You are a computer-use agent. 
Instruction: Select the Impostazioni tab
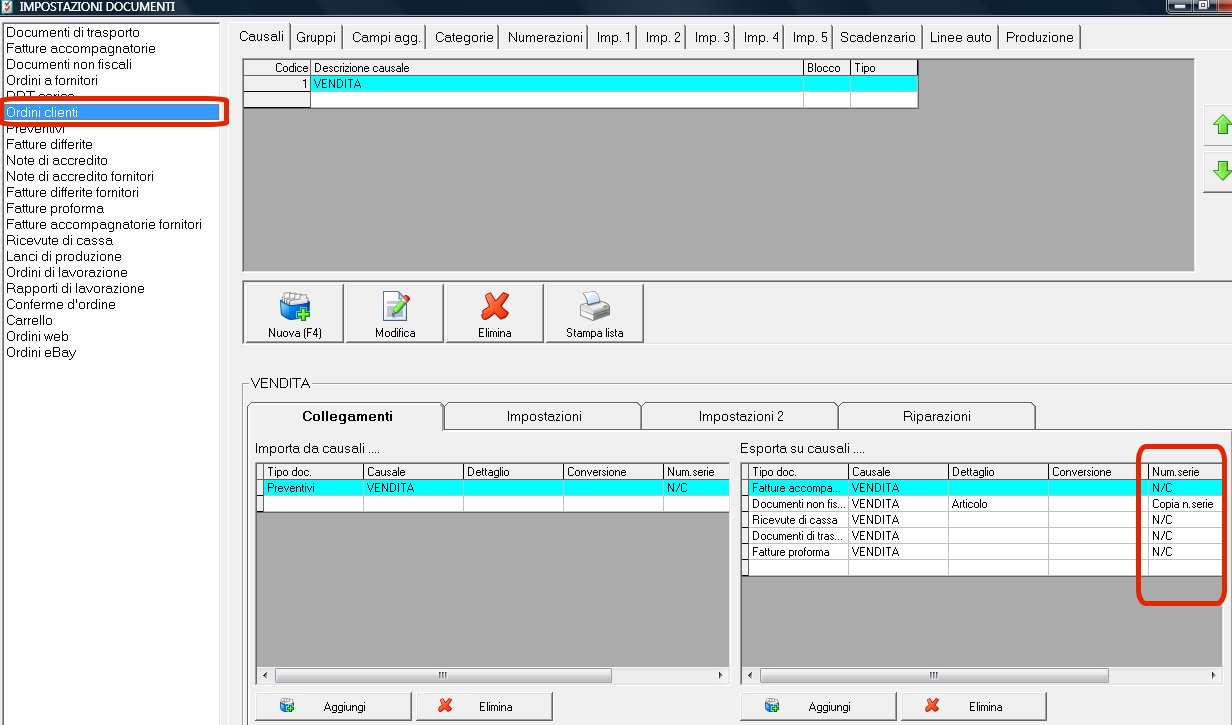pos(544,416)
